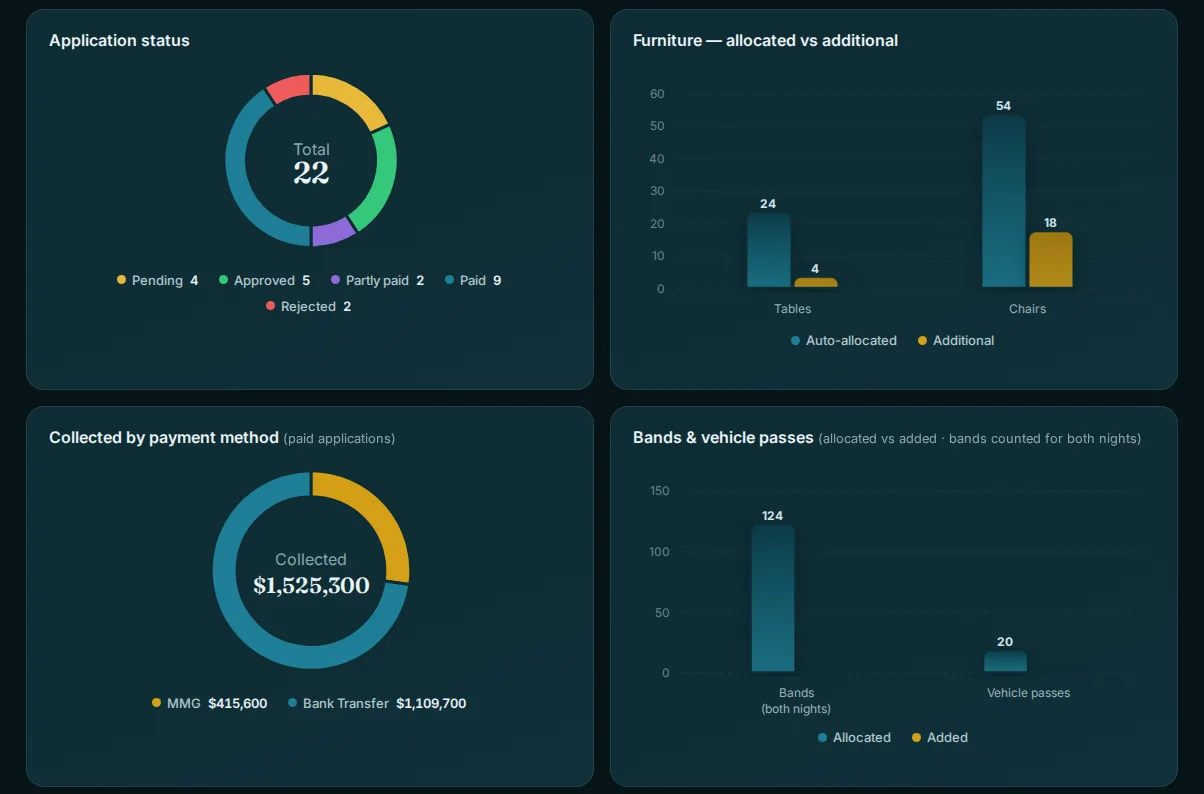This screenshot has width=1204, height=794.
Task: Select the red Rejected donut segment
Action: tap(291, 87)
